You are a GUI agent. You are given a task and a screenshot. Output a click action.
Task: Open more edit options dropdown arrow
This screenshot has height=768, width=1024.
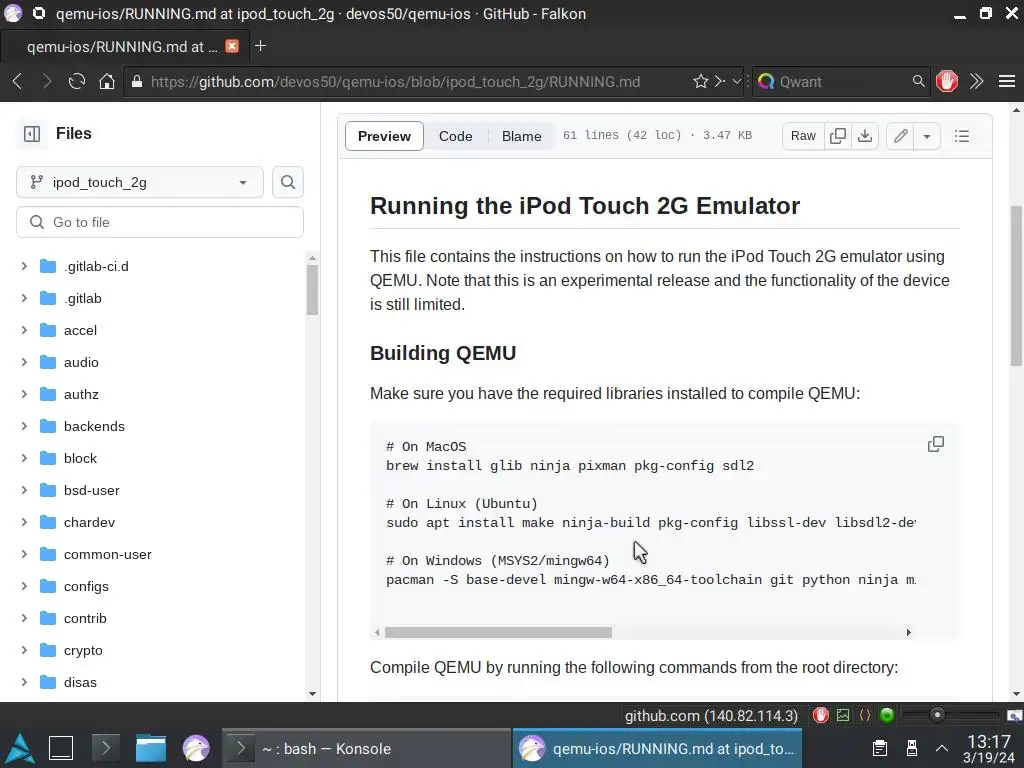[926, 136]
